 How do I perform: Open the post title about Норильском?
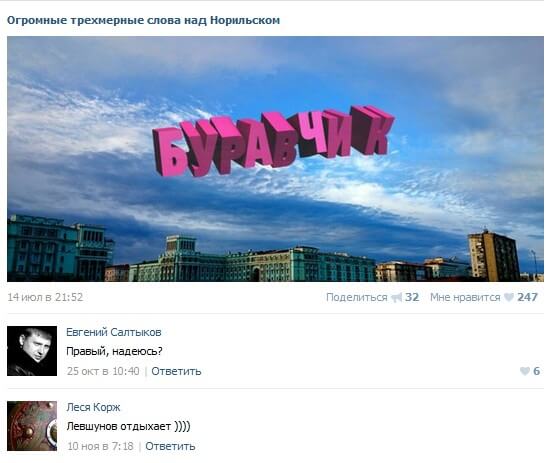pos(143,20)
